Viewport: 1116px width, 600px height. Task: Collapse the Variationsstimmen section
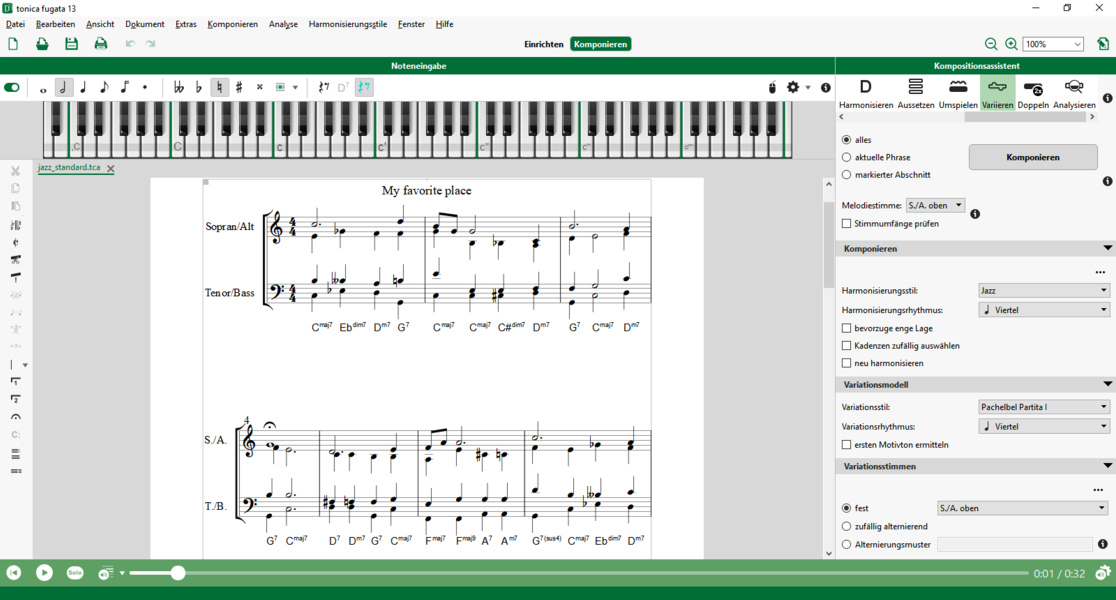(x=1107, y=466)
